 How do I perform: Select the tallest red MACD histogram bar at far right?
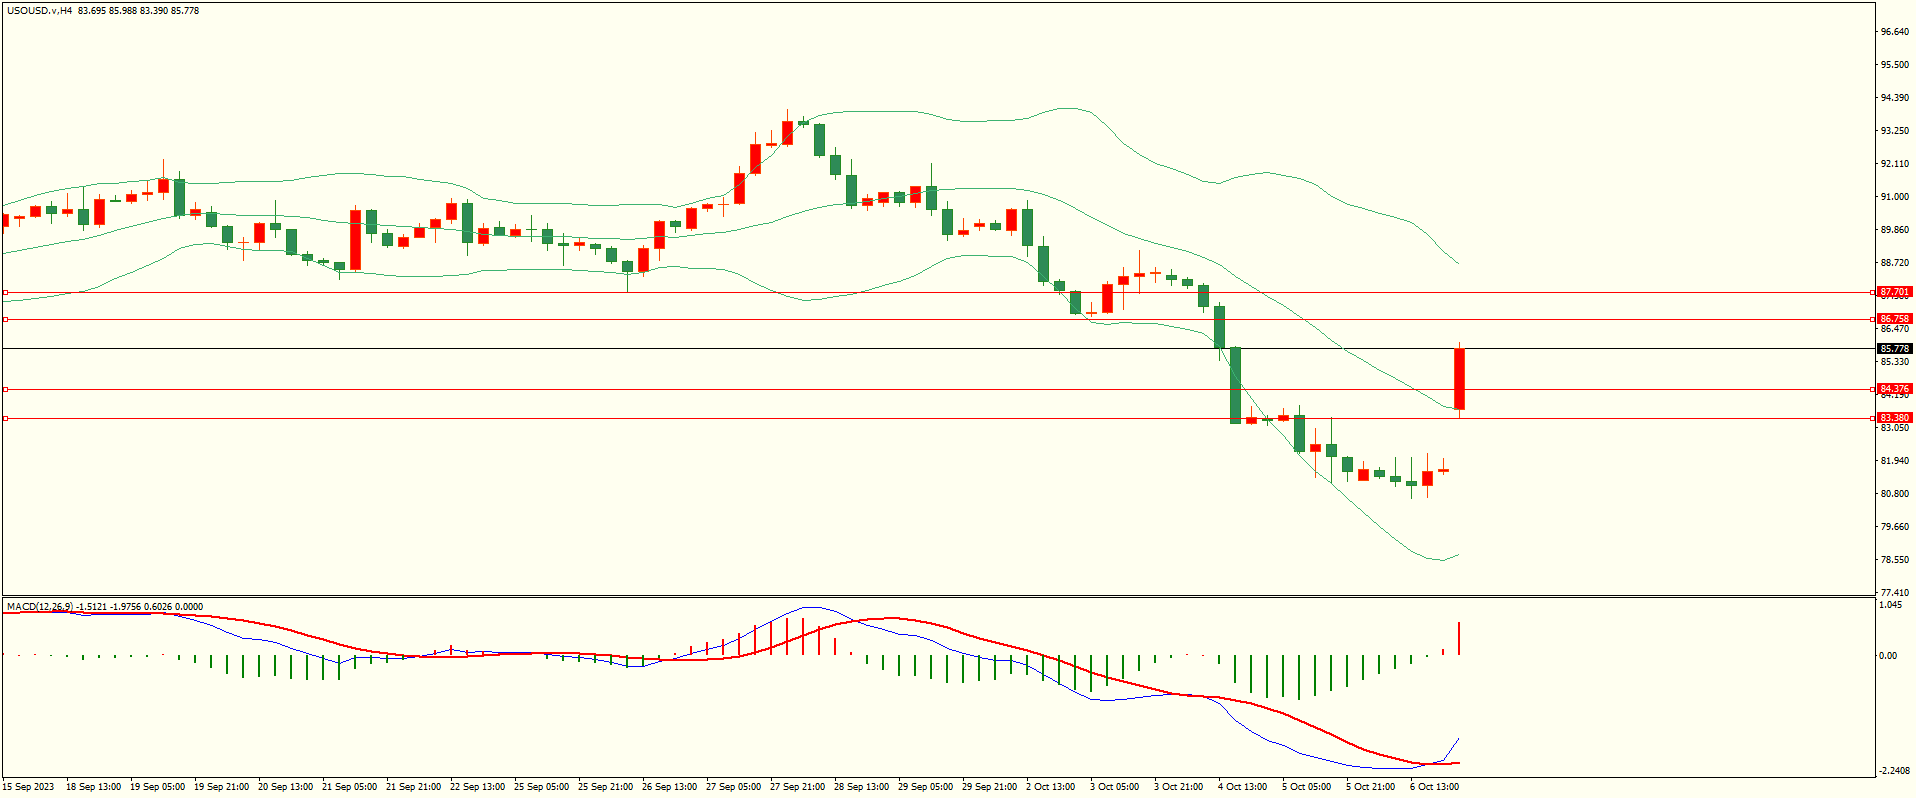(x=1459, y=639)
